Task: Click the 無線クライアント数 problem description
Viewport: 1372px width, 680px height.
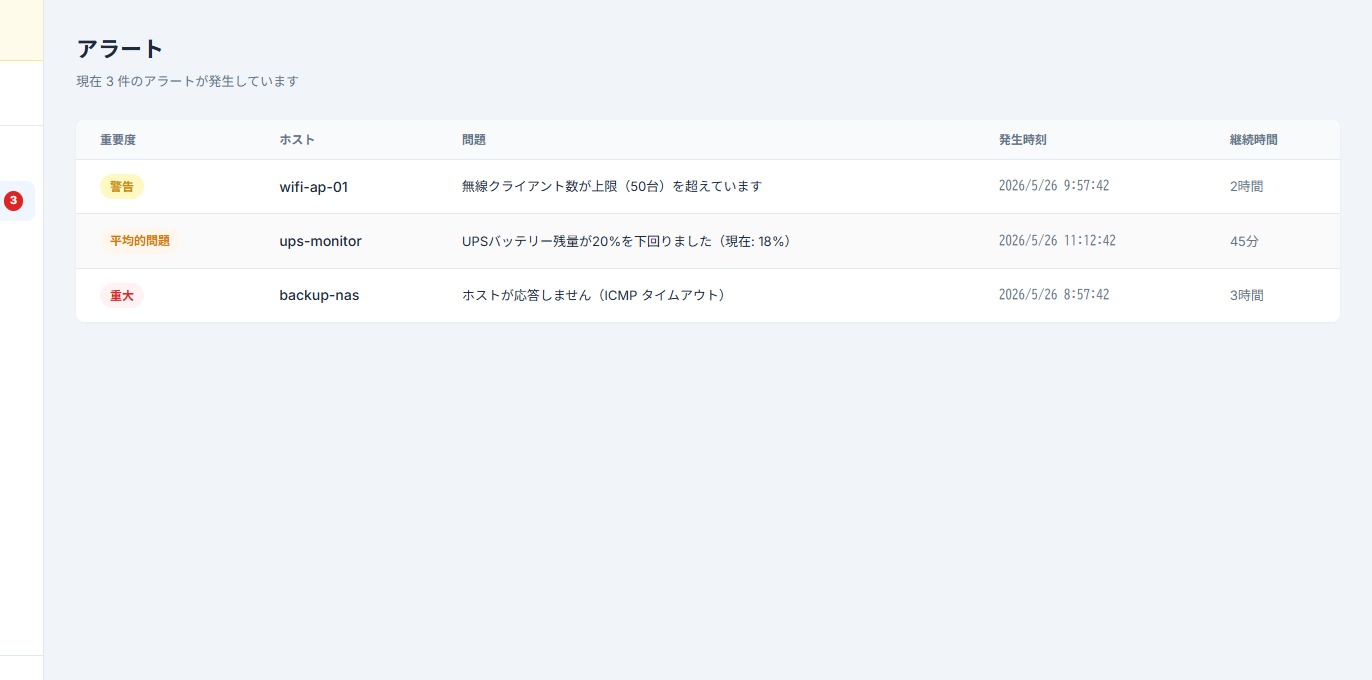Action: [612, 187]
